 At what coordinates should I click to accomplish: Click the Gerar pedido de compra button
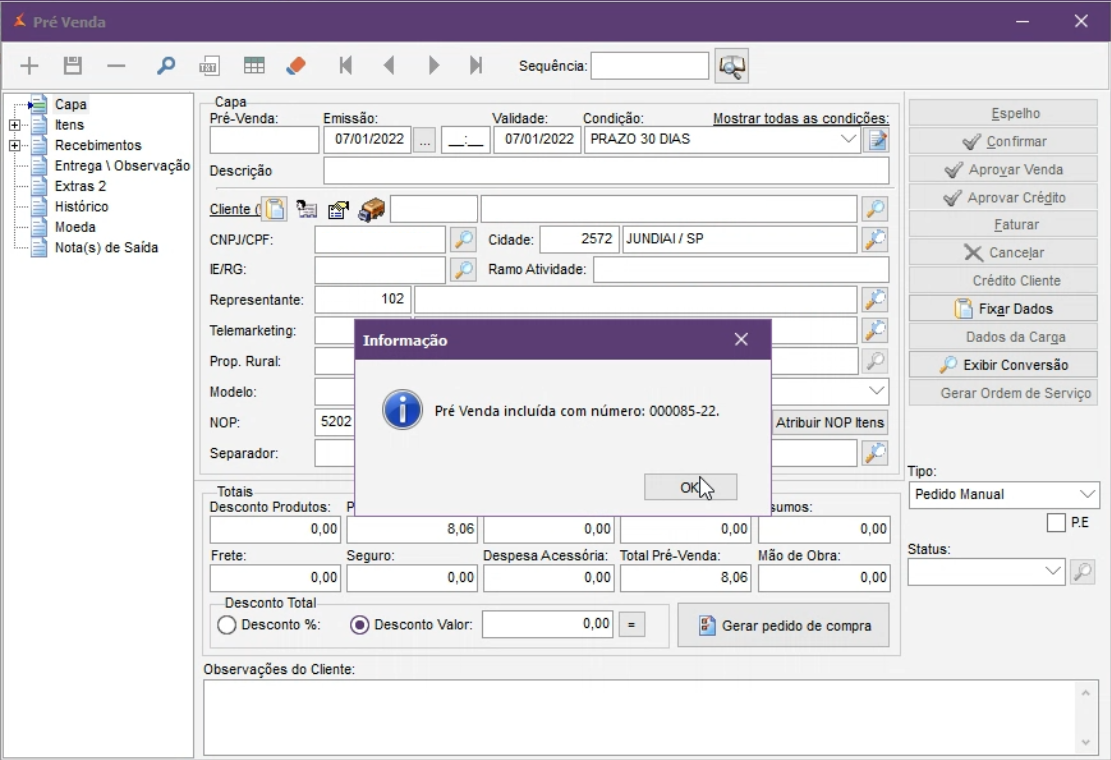coord(783,626)
